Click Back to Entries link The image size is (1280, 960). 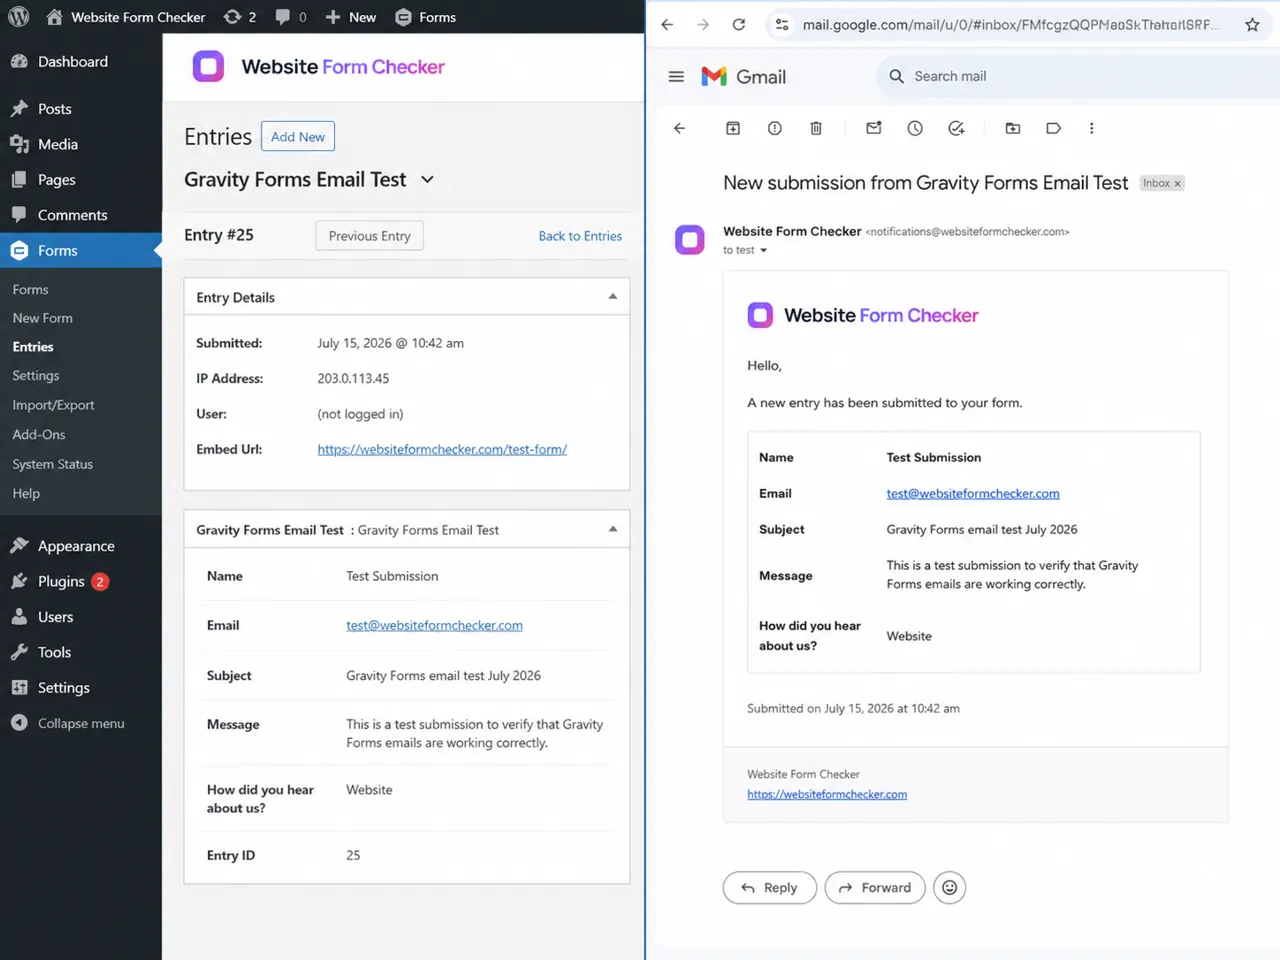580,236
